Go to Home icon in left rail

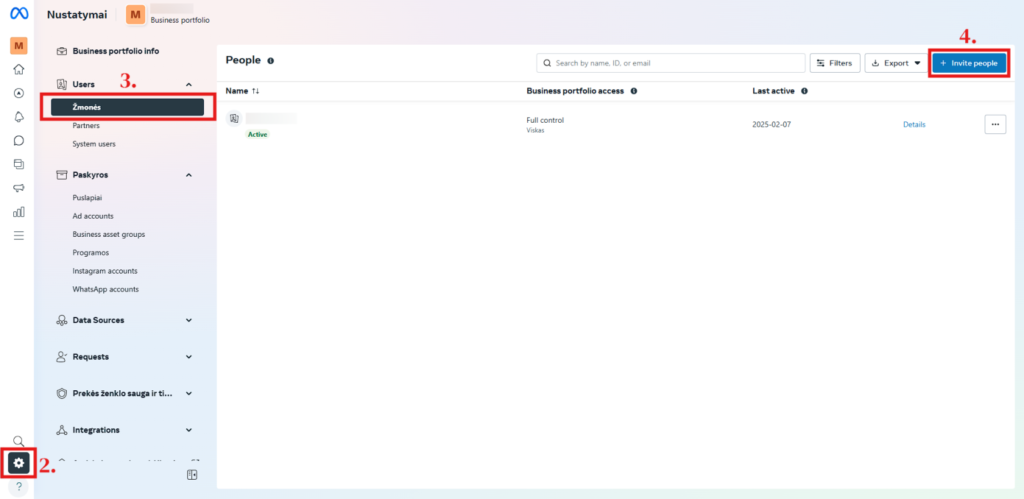tap(19, 69)
